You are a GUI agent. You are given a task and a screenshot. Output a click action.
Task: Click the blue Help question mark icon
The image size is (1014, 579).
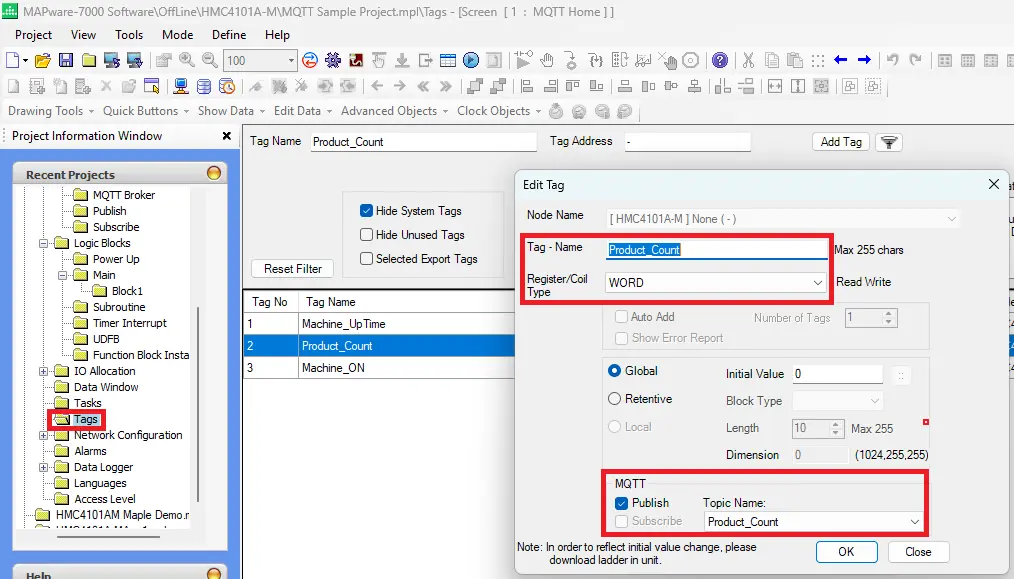point(719,61)
